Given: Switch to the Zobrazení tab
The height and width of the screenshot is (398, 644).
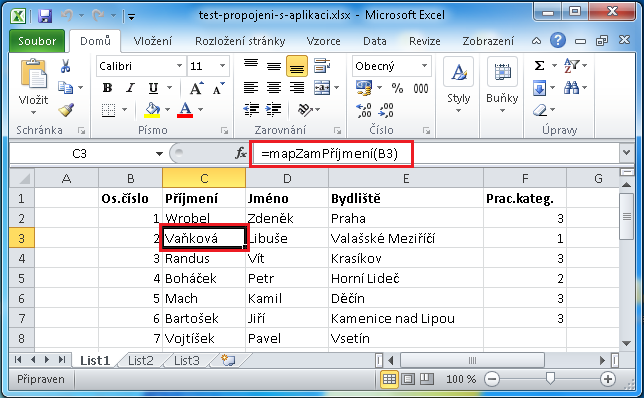Looking at the screenshot, I should (x=488, y=41).
